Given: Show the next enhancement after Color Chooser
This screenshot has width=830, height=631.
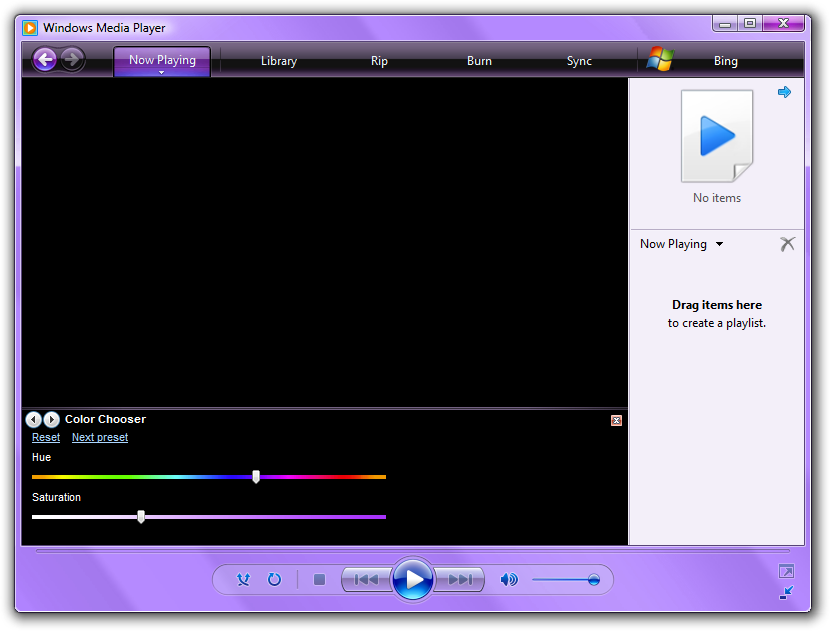Looking at the screenshot, I should (x=52, y=420).
